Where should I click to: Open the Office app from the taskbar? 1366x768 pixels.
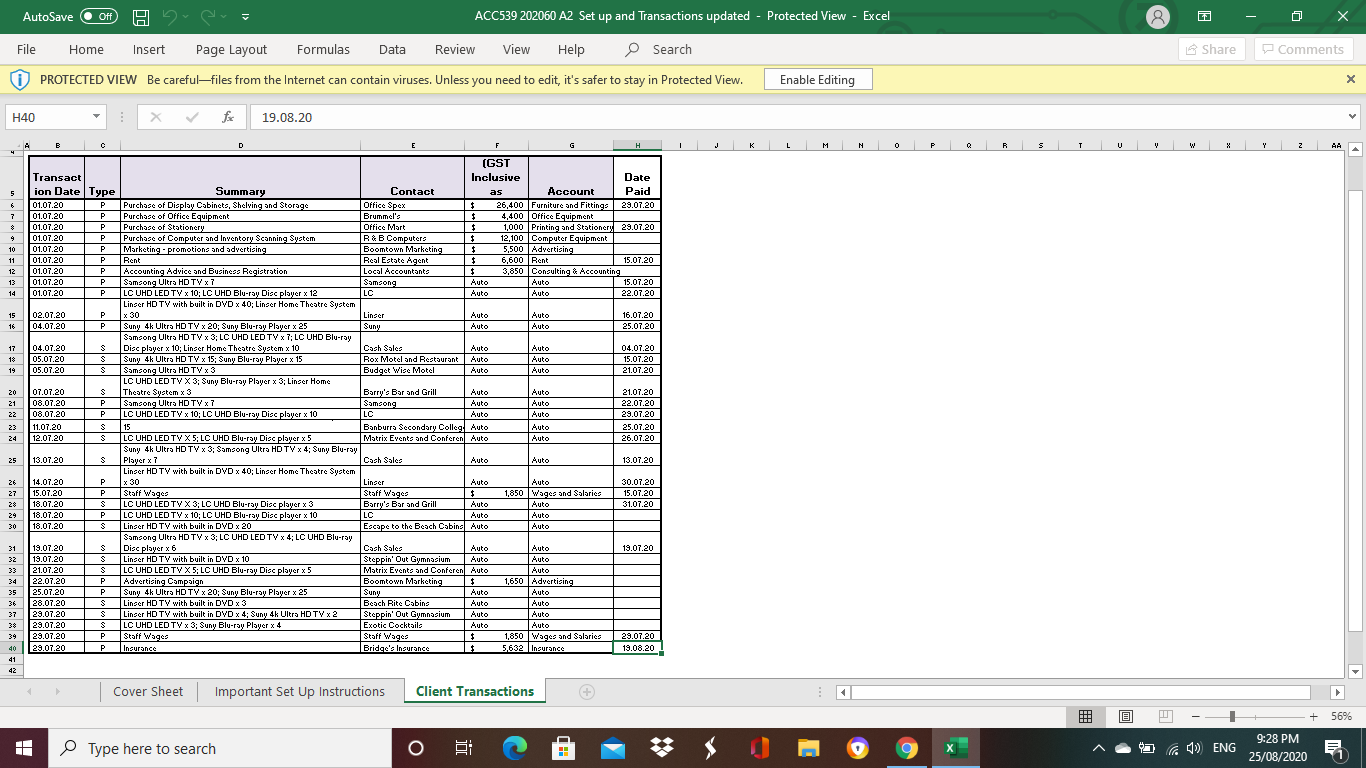point(759,748)
